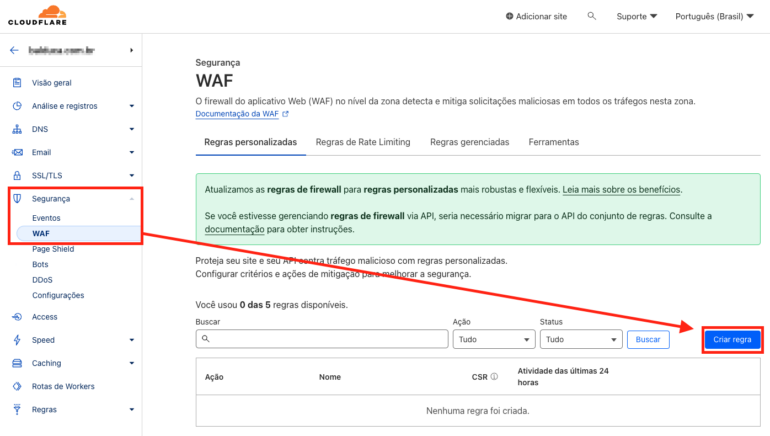Open the Suporte dropdown menu

pyautogui.click(x=636, y=16)
